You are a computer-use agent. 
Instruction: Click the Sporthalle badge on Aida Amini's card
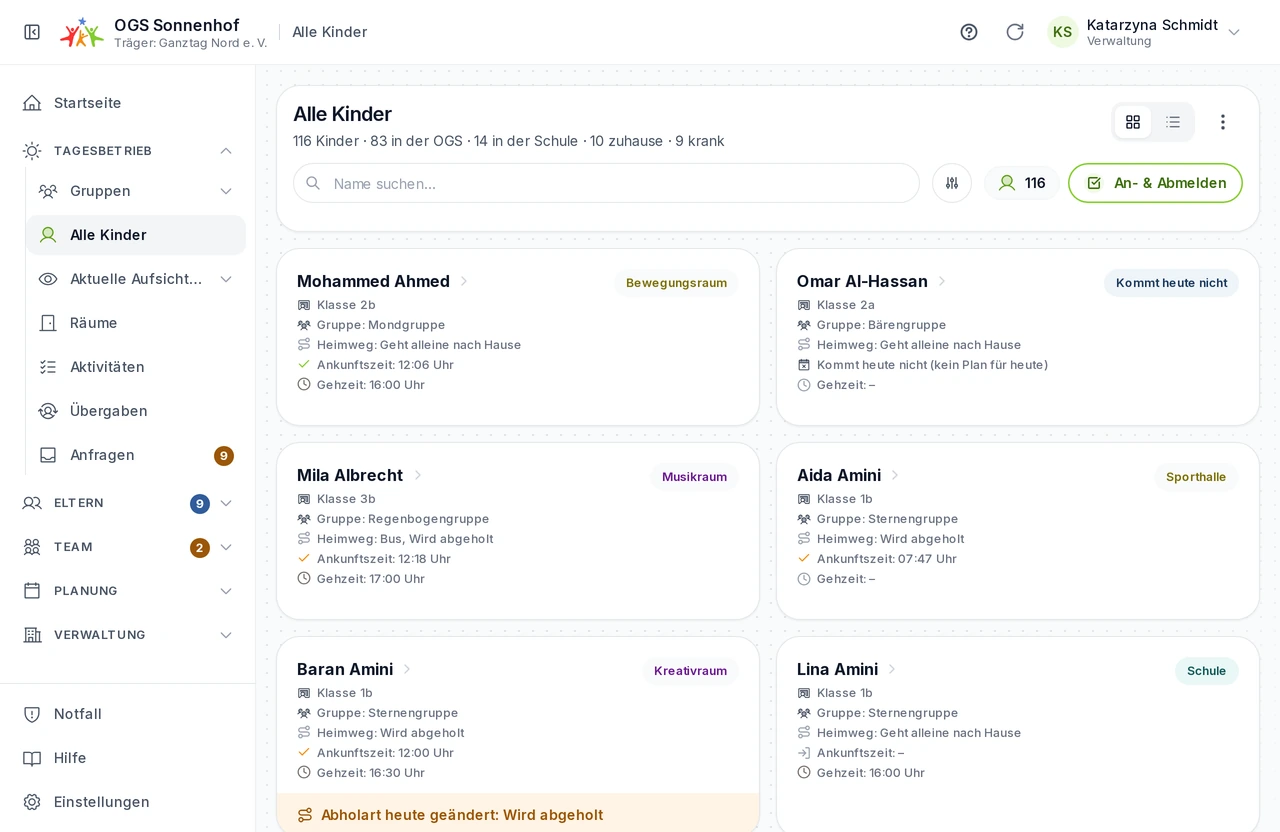pyautogui.click(x=1196, y=477)
